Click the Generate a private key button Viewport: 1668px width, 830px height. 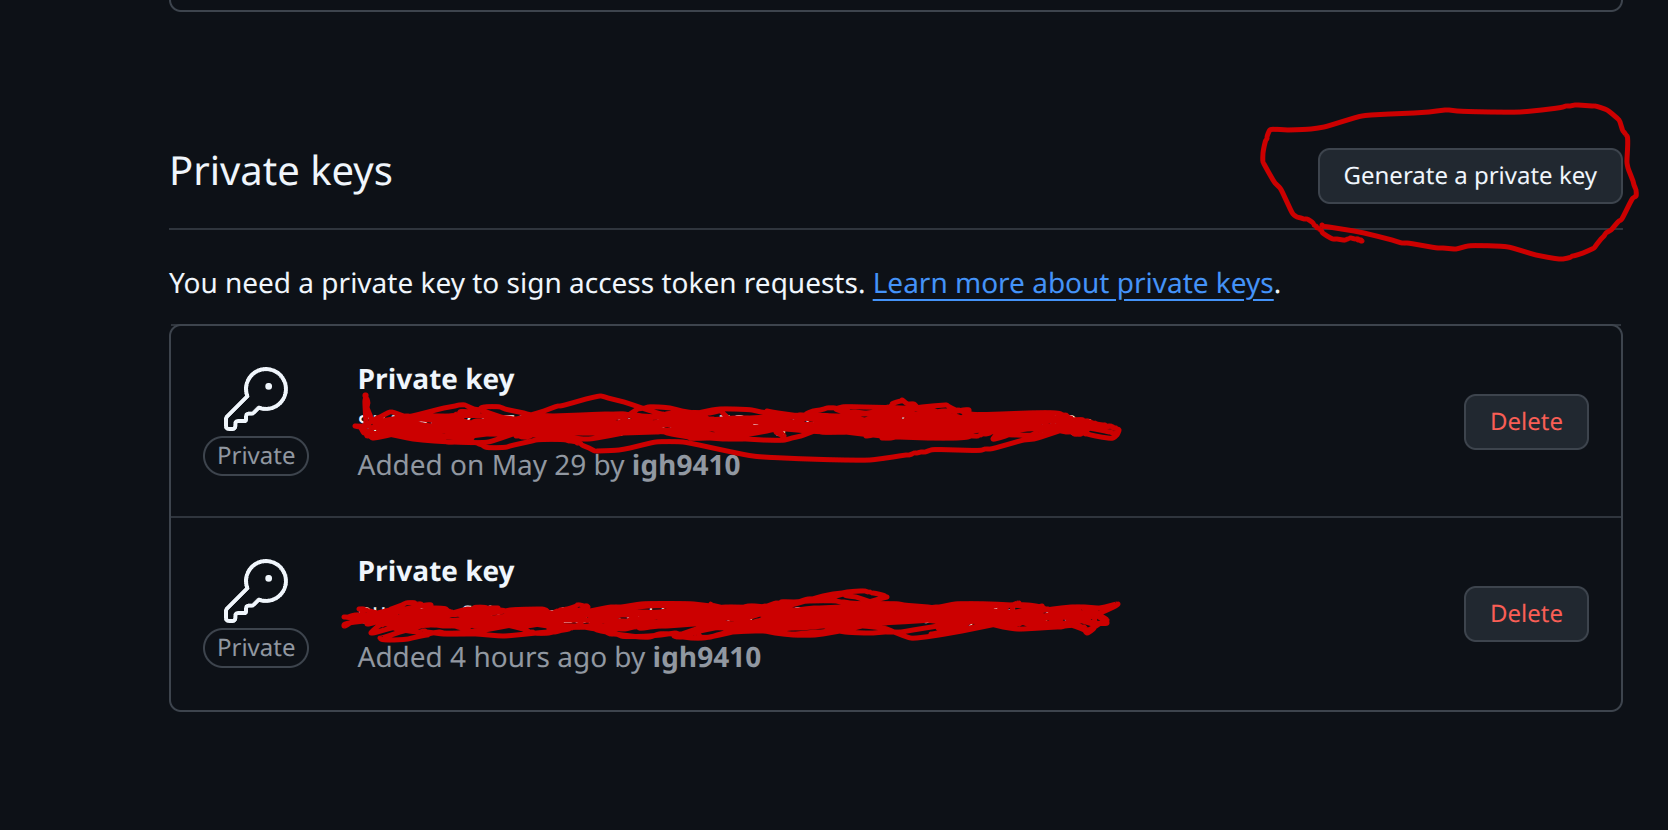coord(1469,176)
